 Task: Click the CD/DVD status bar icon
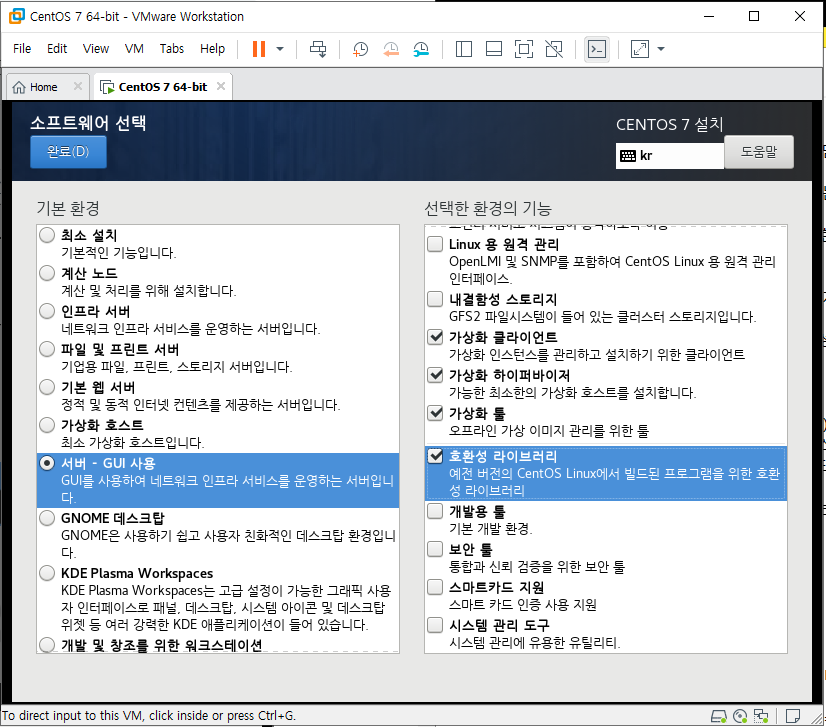[x=740, y=716]
